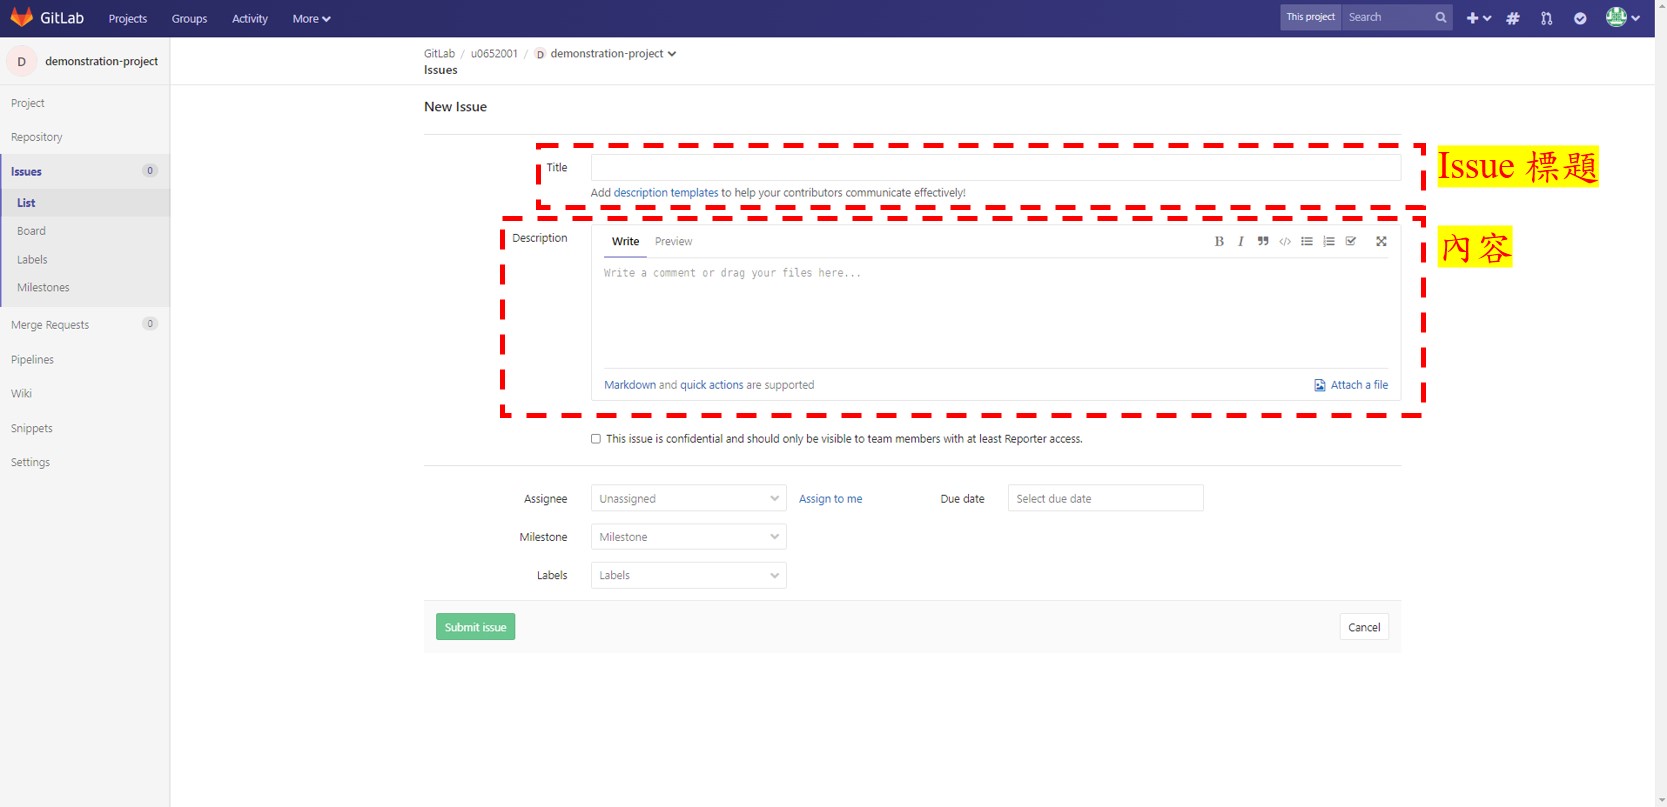This screenshot has height=807, width=1667.
Task: Switch to the Preview tab
Action: pyautogui.click(x=673, y=241)
